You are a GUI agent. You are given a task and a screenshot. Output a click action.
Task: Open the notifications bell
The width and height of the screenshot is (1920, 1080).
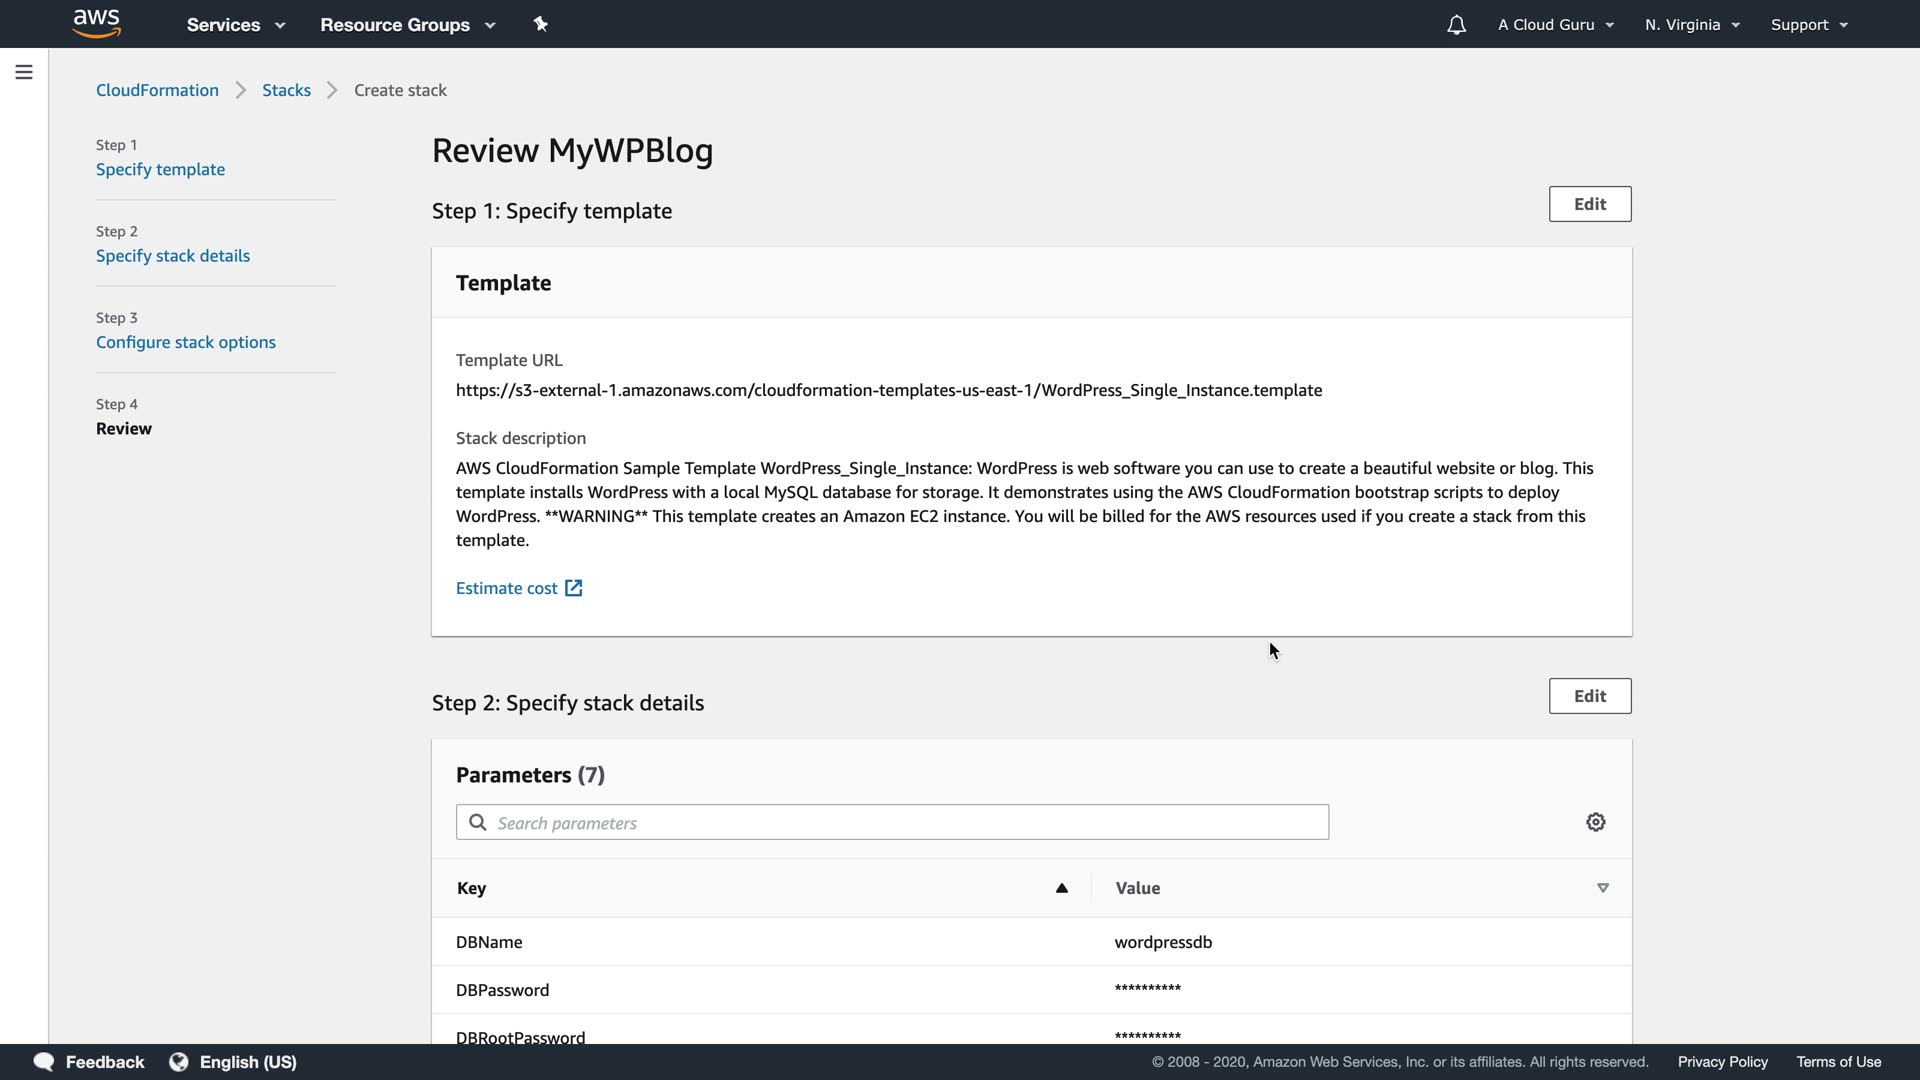1456,25
